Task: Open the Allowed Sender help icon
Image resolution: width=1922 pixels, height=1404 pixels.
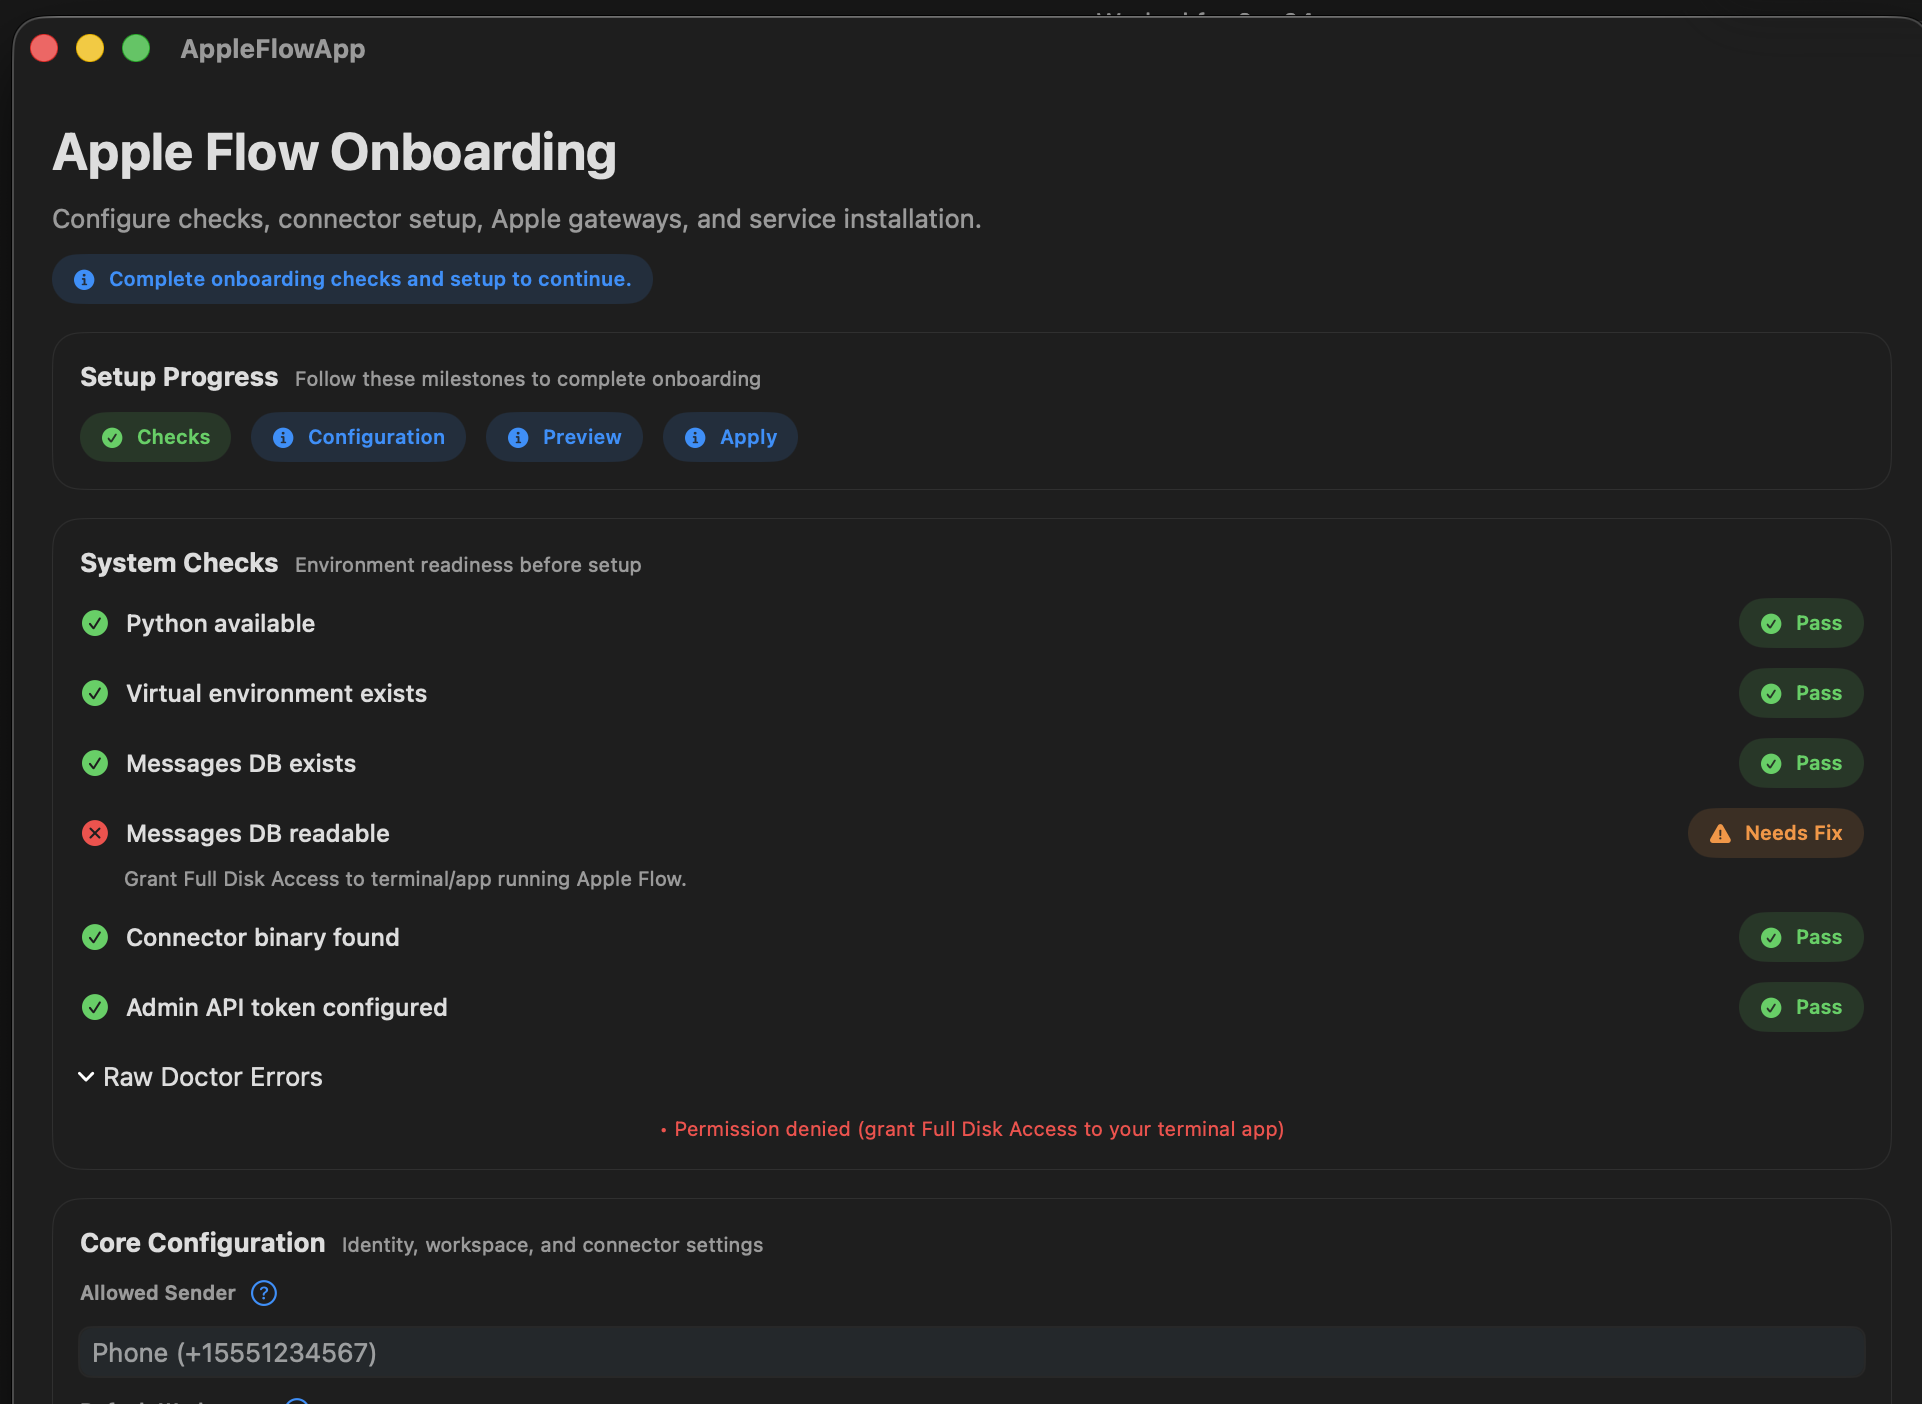Action: pyautogui.click(x=263, y=1293)
